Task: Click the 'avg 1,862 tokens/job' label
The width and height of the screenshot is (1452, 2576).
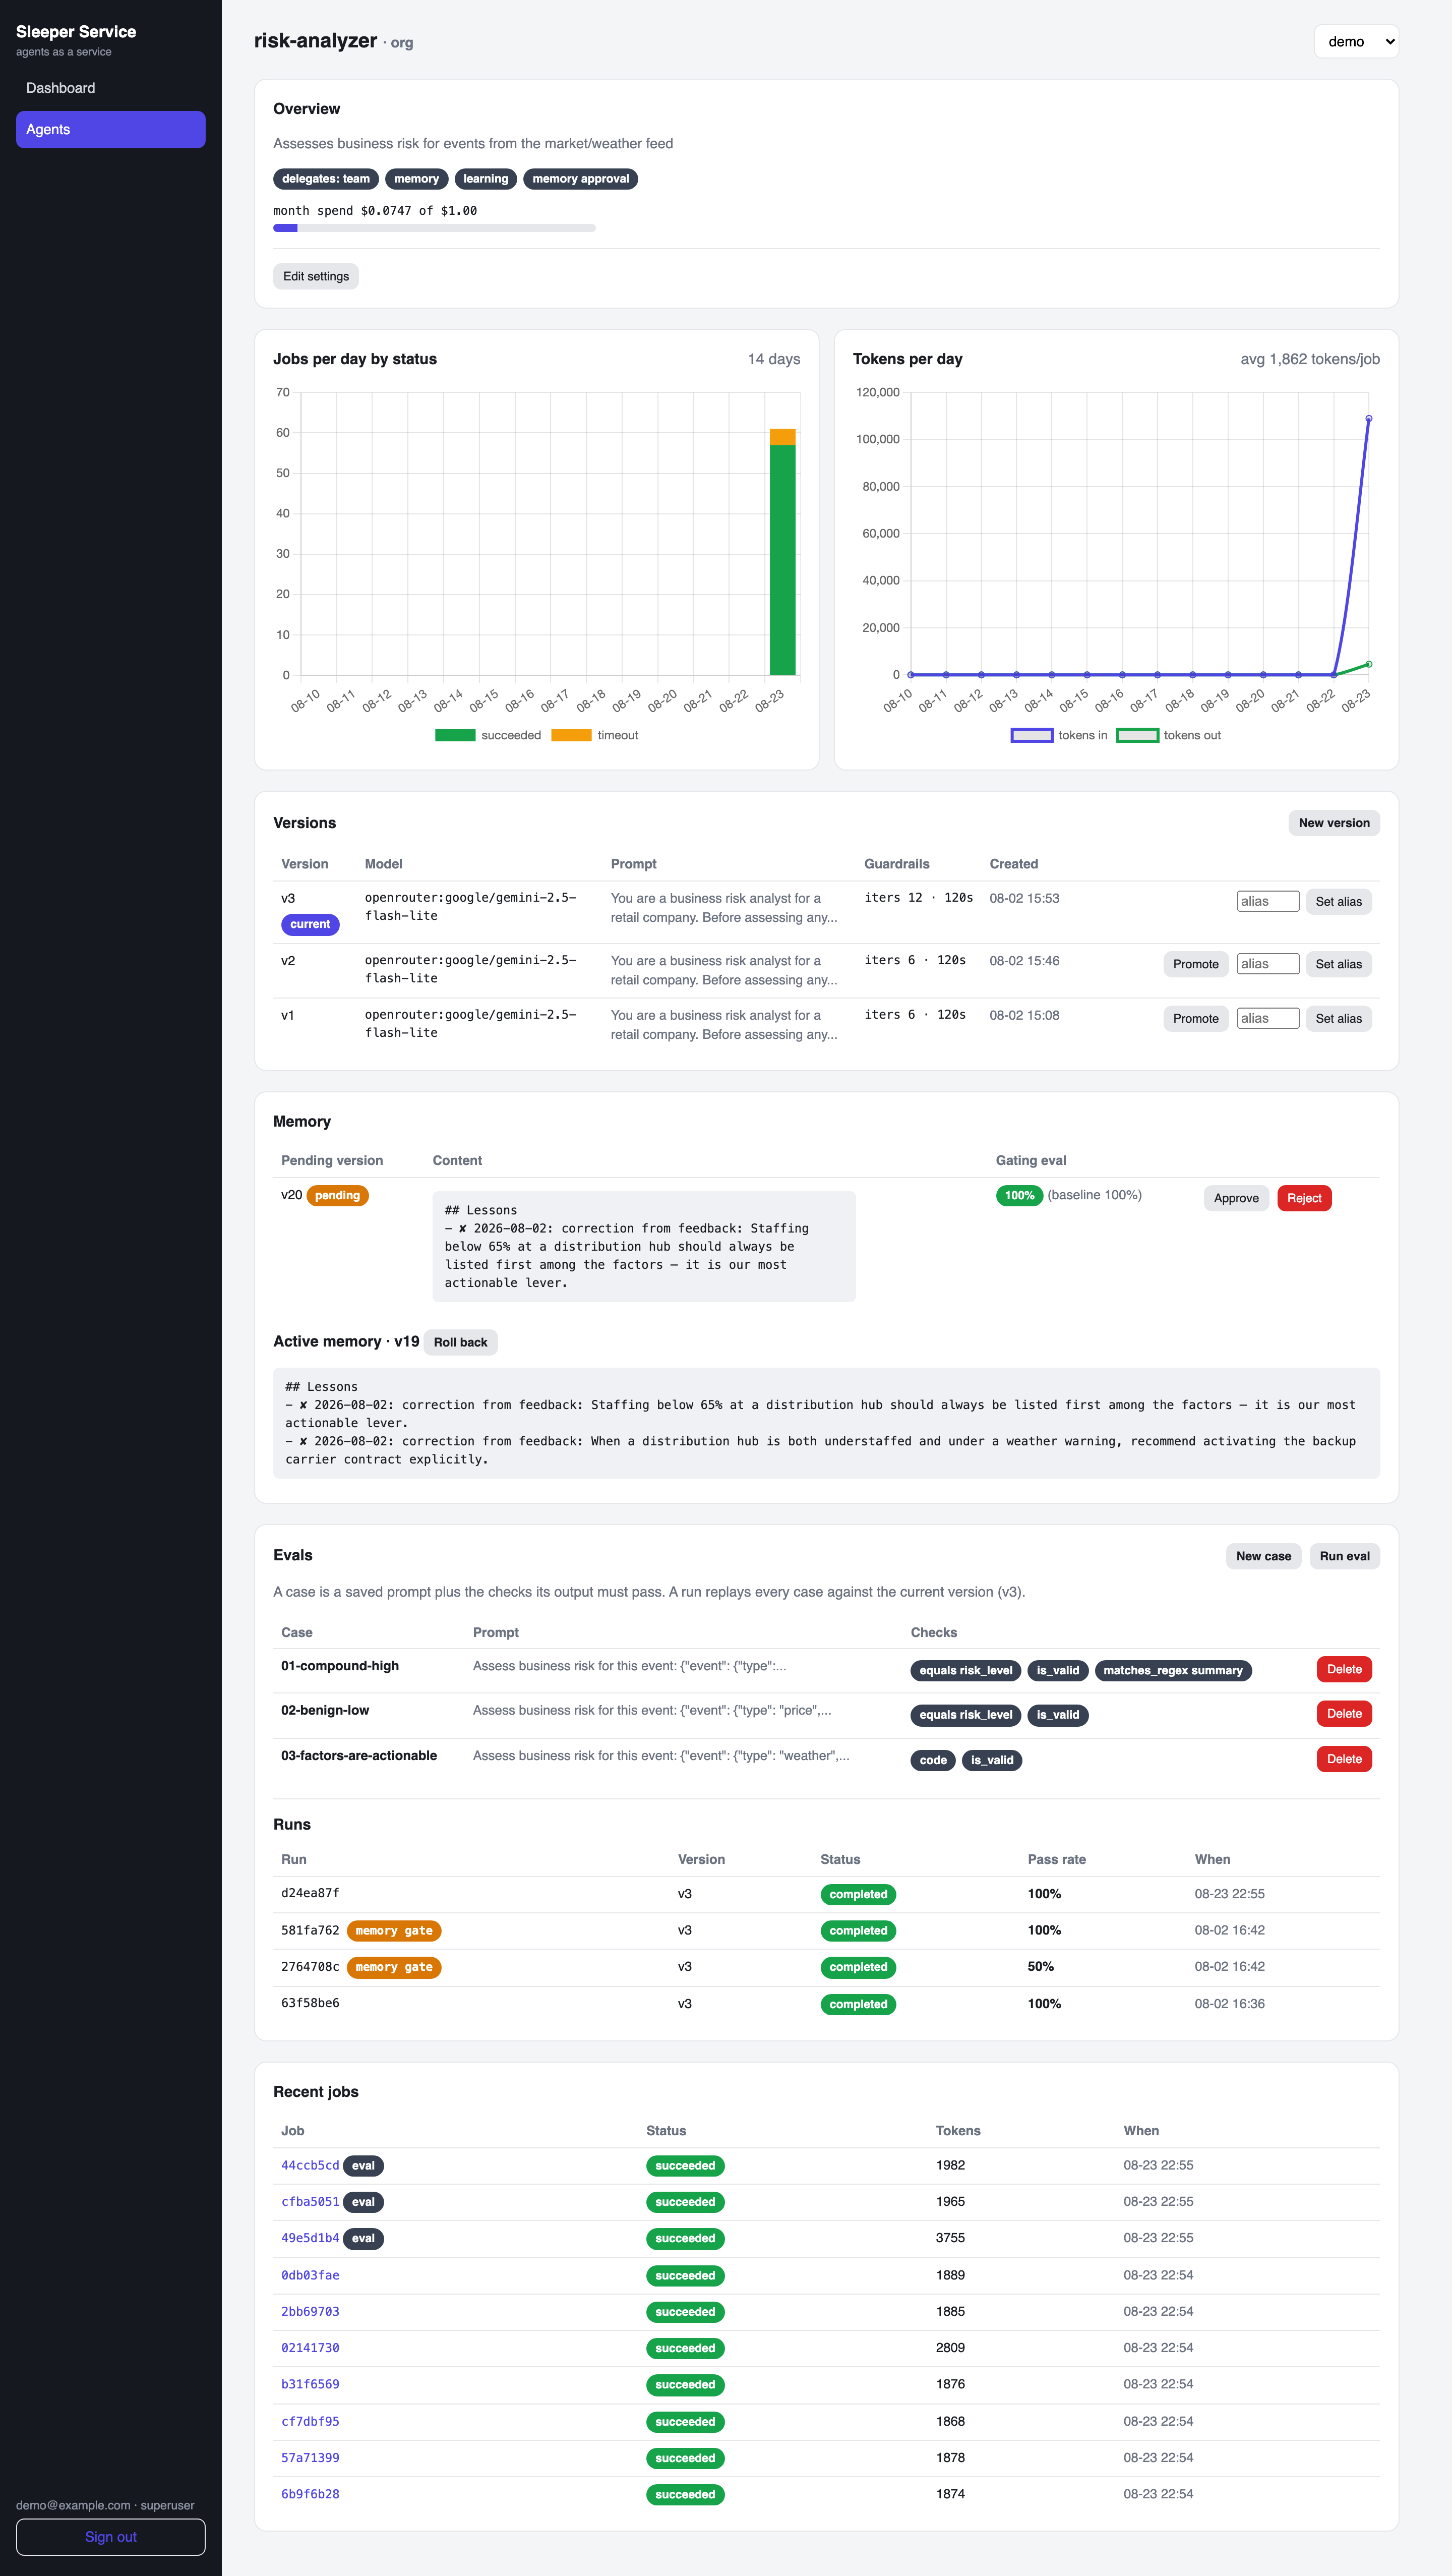Action: pos(1310,360)
